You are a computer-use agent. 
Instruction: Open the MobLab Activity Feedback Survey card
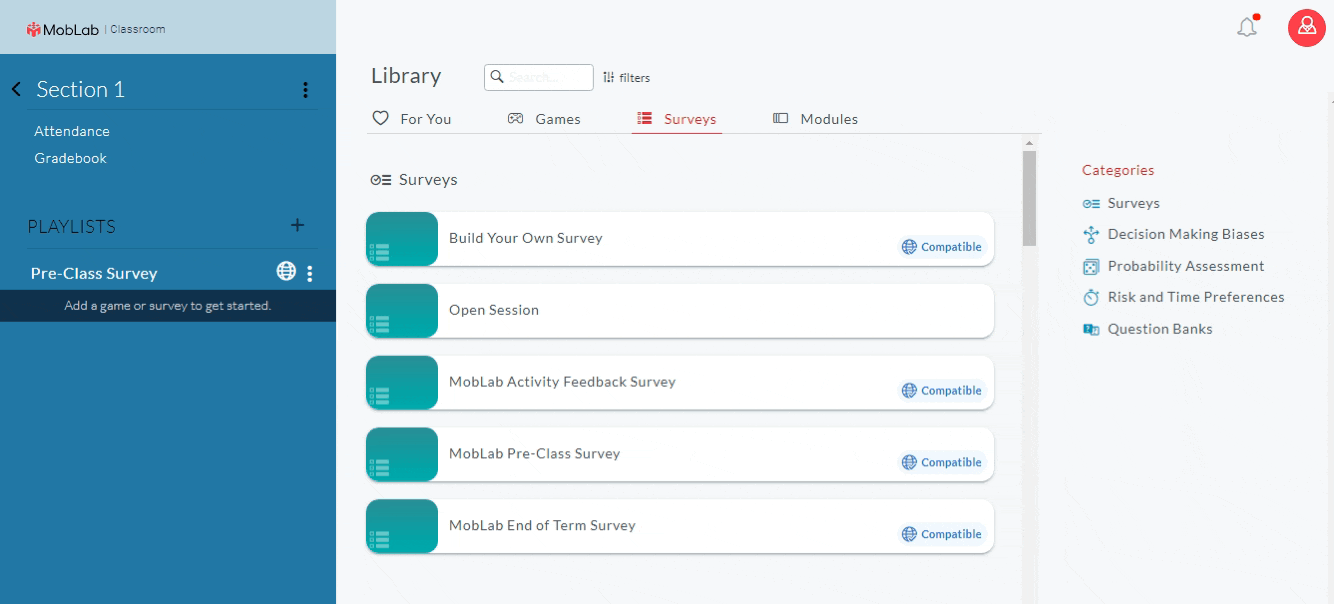click(x=680, y=383)
